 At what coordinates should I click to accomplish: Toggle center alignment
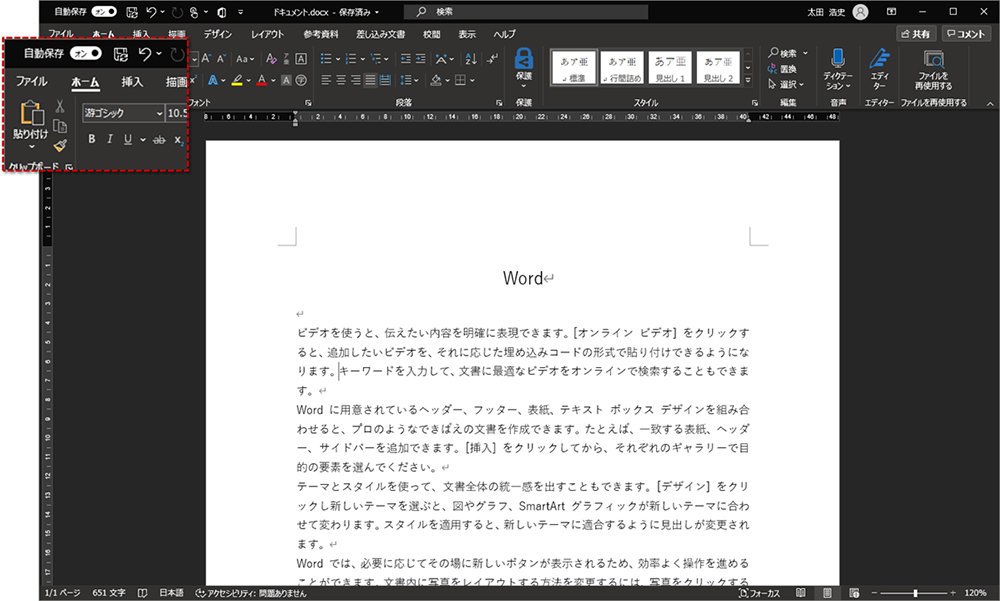[x=341, y=80]
